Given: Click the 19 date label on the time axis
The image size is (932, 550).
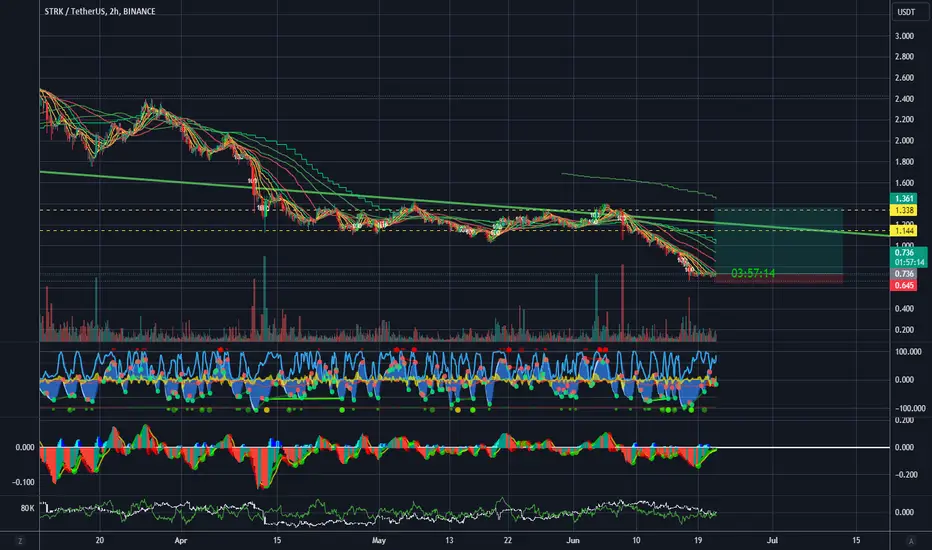Looking at the screenshot, I should click(698, 540).
